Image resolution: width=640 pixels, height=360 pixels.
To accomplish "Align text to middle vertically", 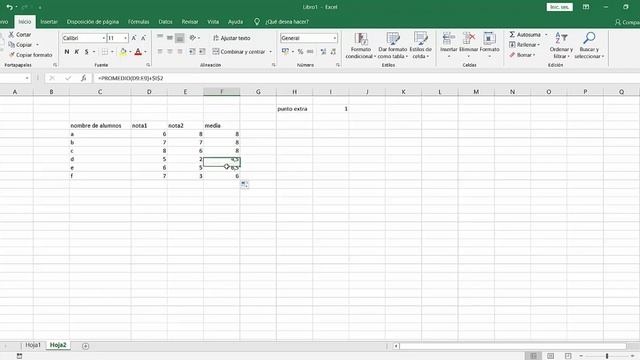I will [170, 38].
